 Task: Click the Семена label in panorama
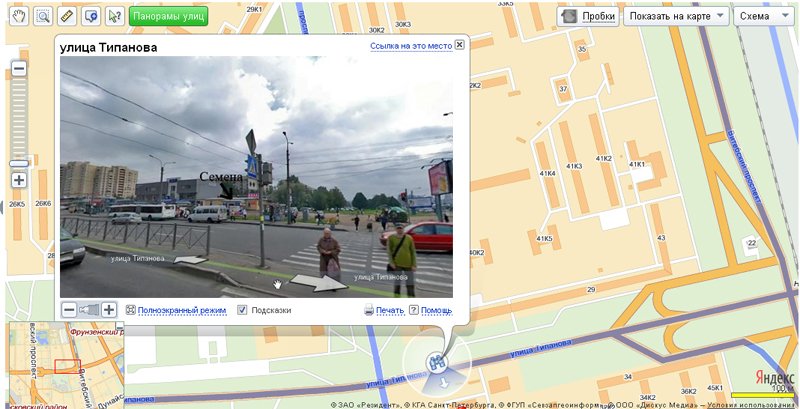220,177
